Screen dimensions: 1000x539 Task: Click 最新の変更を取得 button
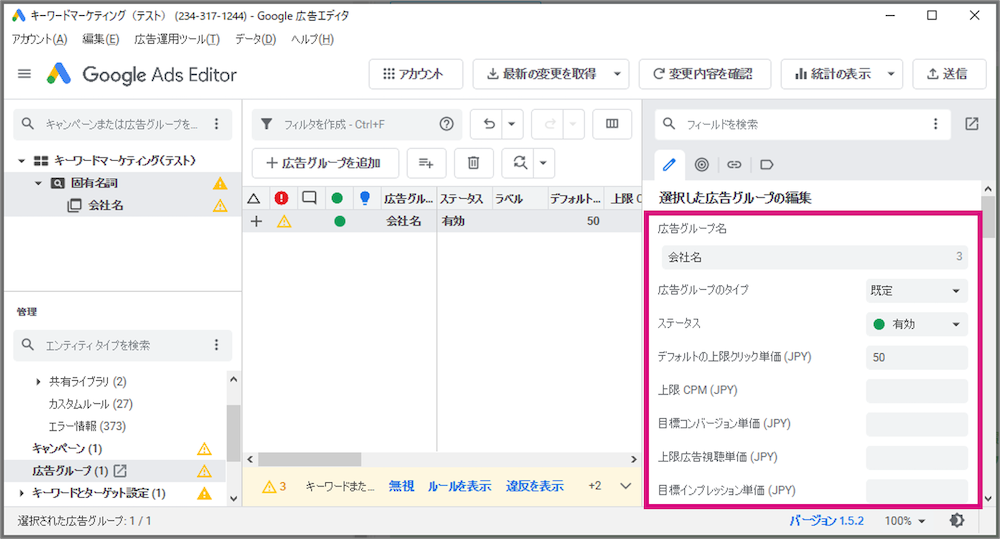point(541,74)
